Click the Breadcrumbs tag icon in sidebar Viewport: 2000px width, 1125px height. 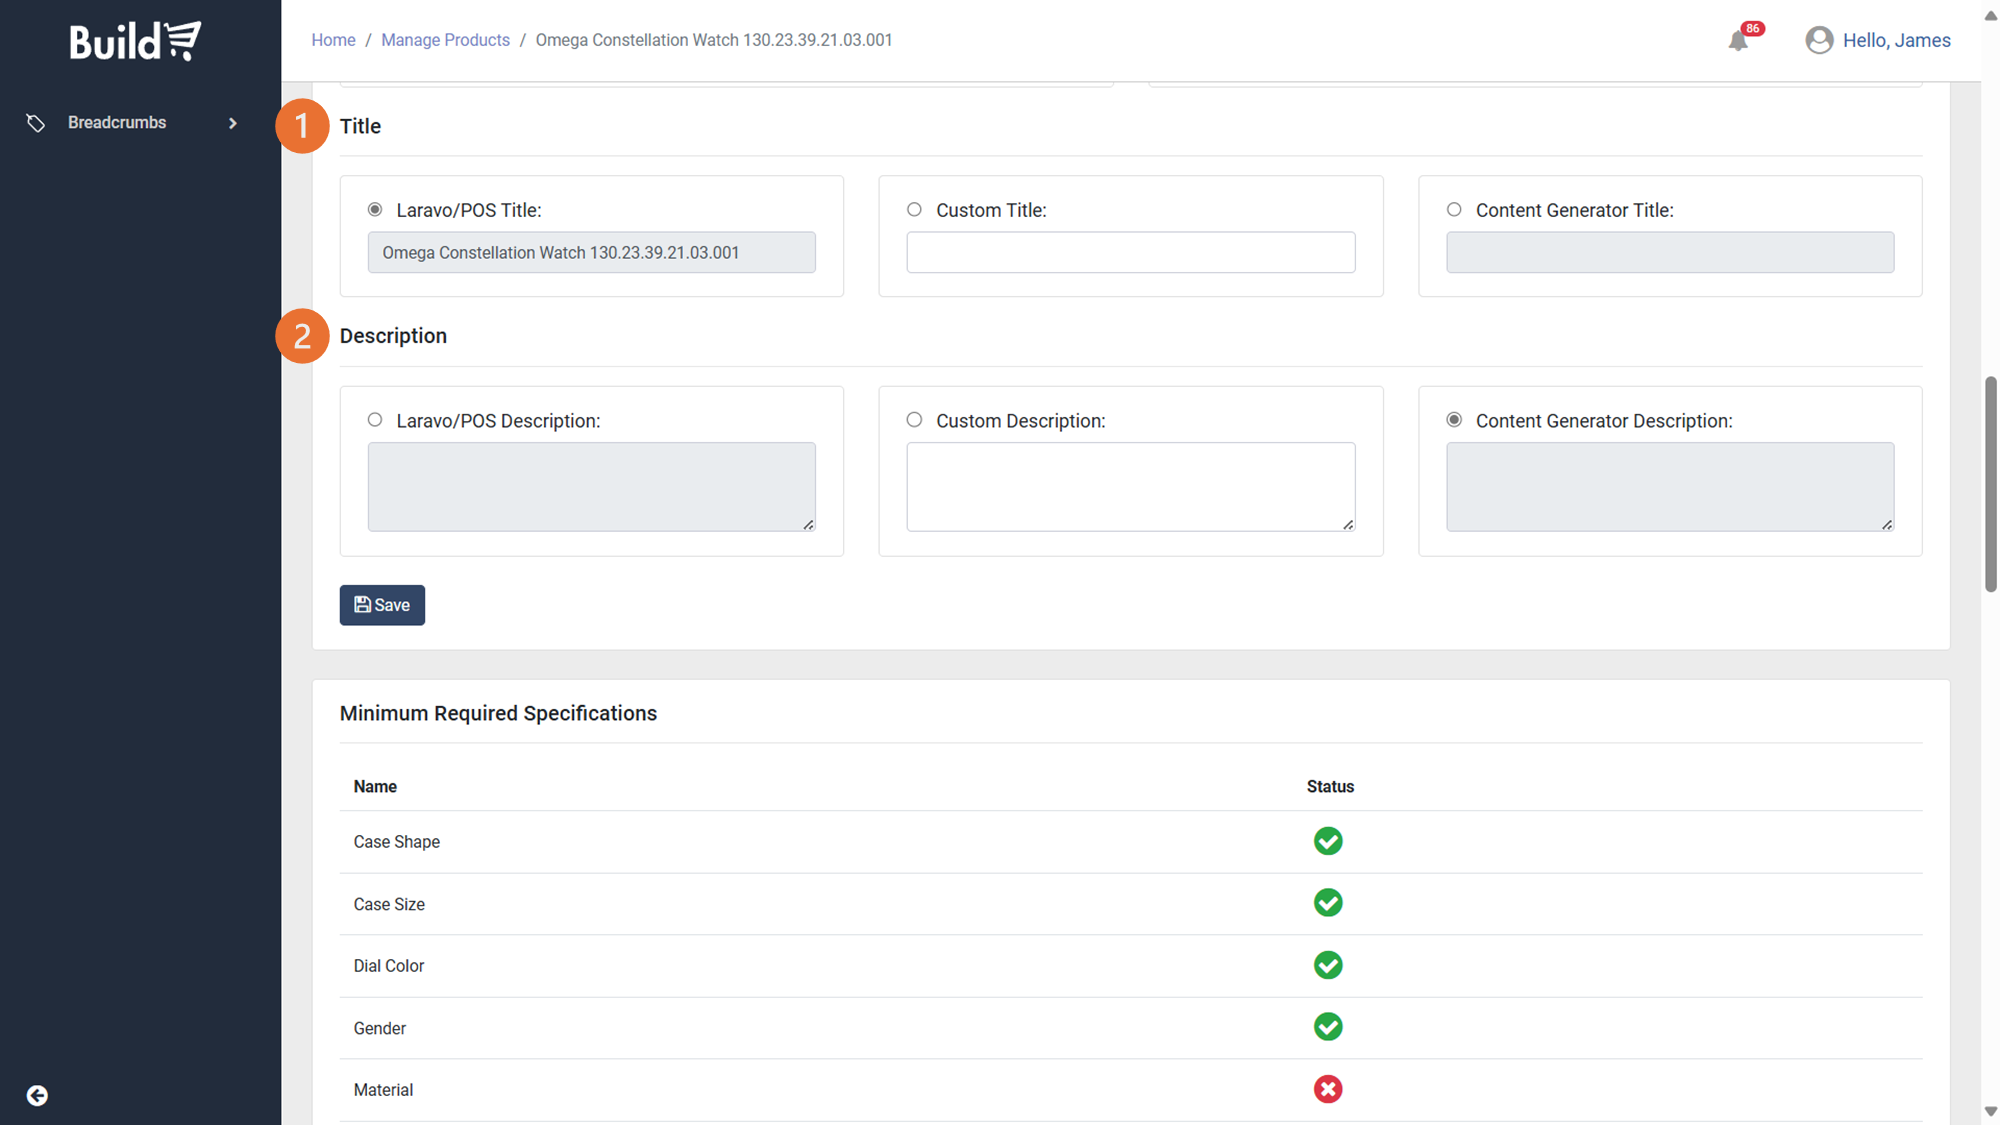[x=36, y=123]
